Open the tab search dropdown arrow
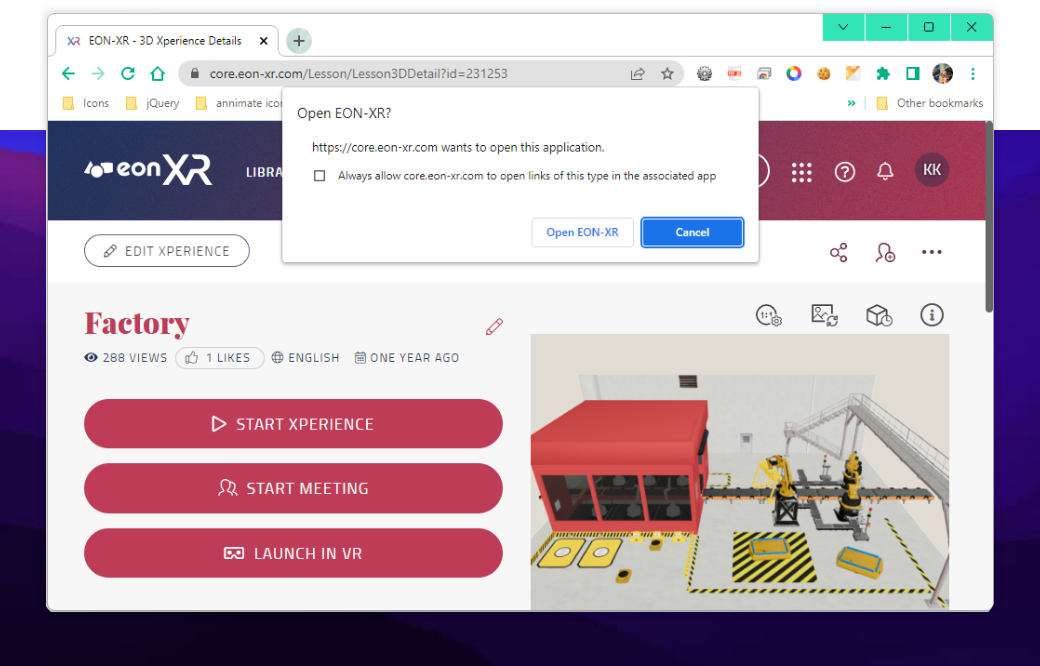Viewport: 1040px width, 666px height. [843, 27]
